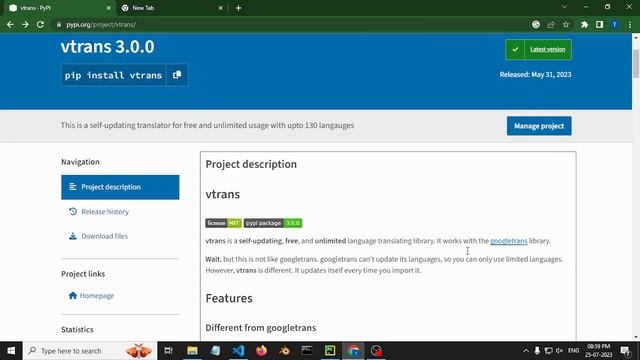Click the taskbar search box
This screenshot has height=360, width=640.
pos(90,351)
